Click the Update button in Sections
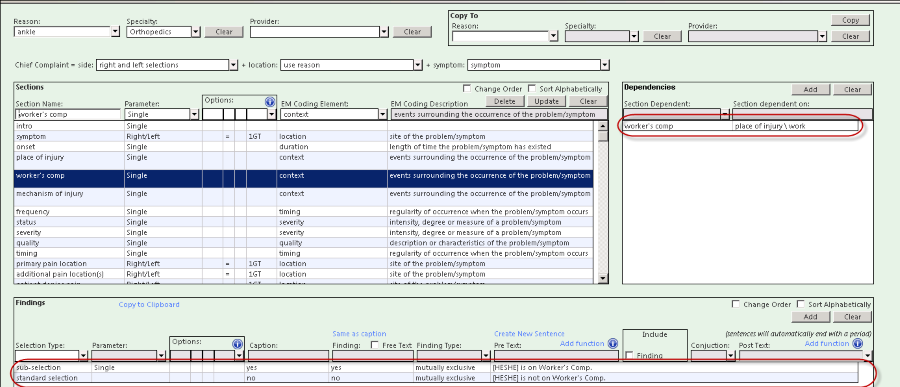This screenshot has height=387, width=900. 546,102
